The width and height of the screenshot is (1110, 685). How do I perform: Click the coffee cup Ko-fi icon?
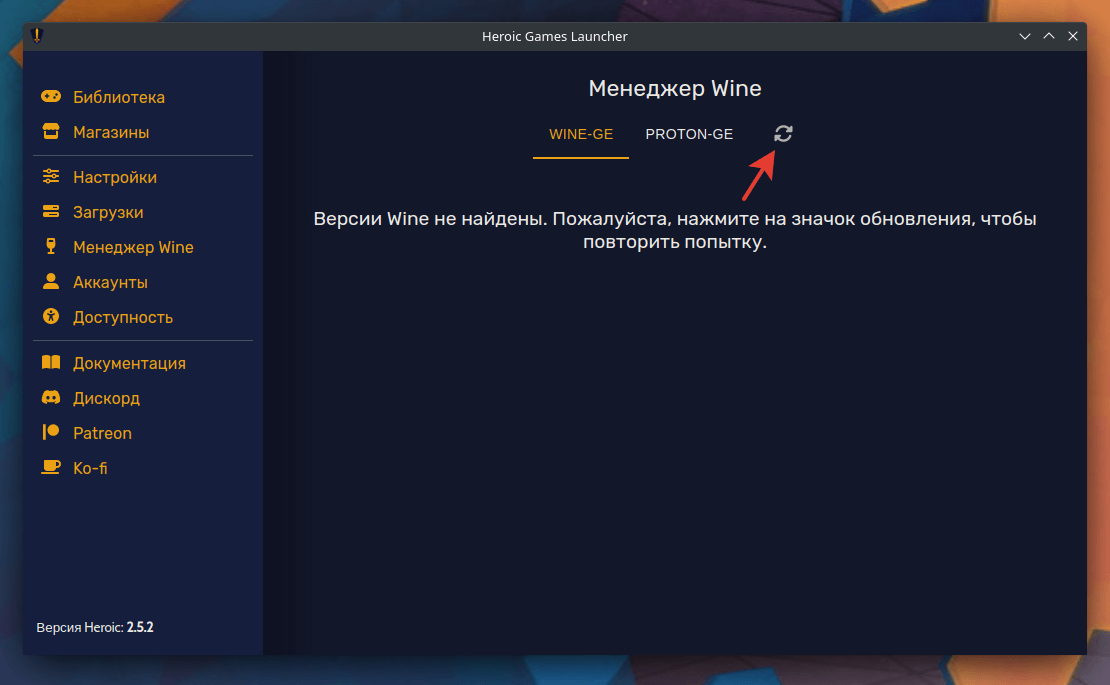pos(51,467)
